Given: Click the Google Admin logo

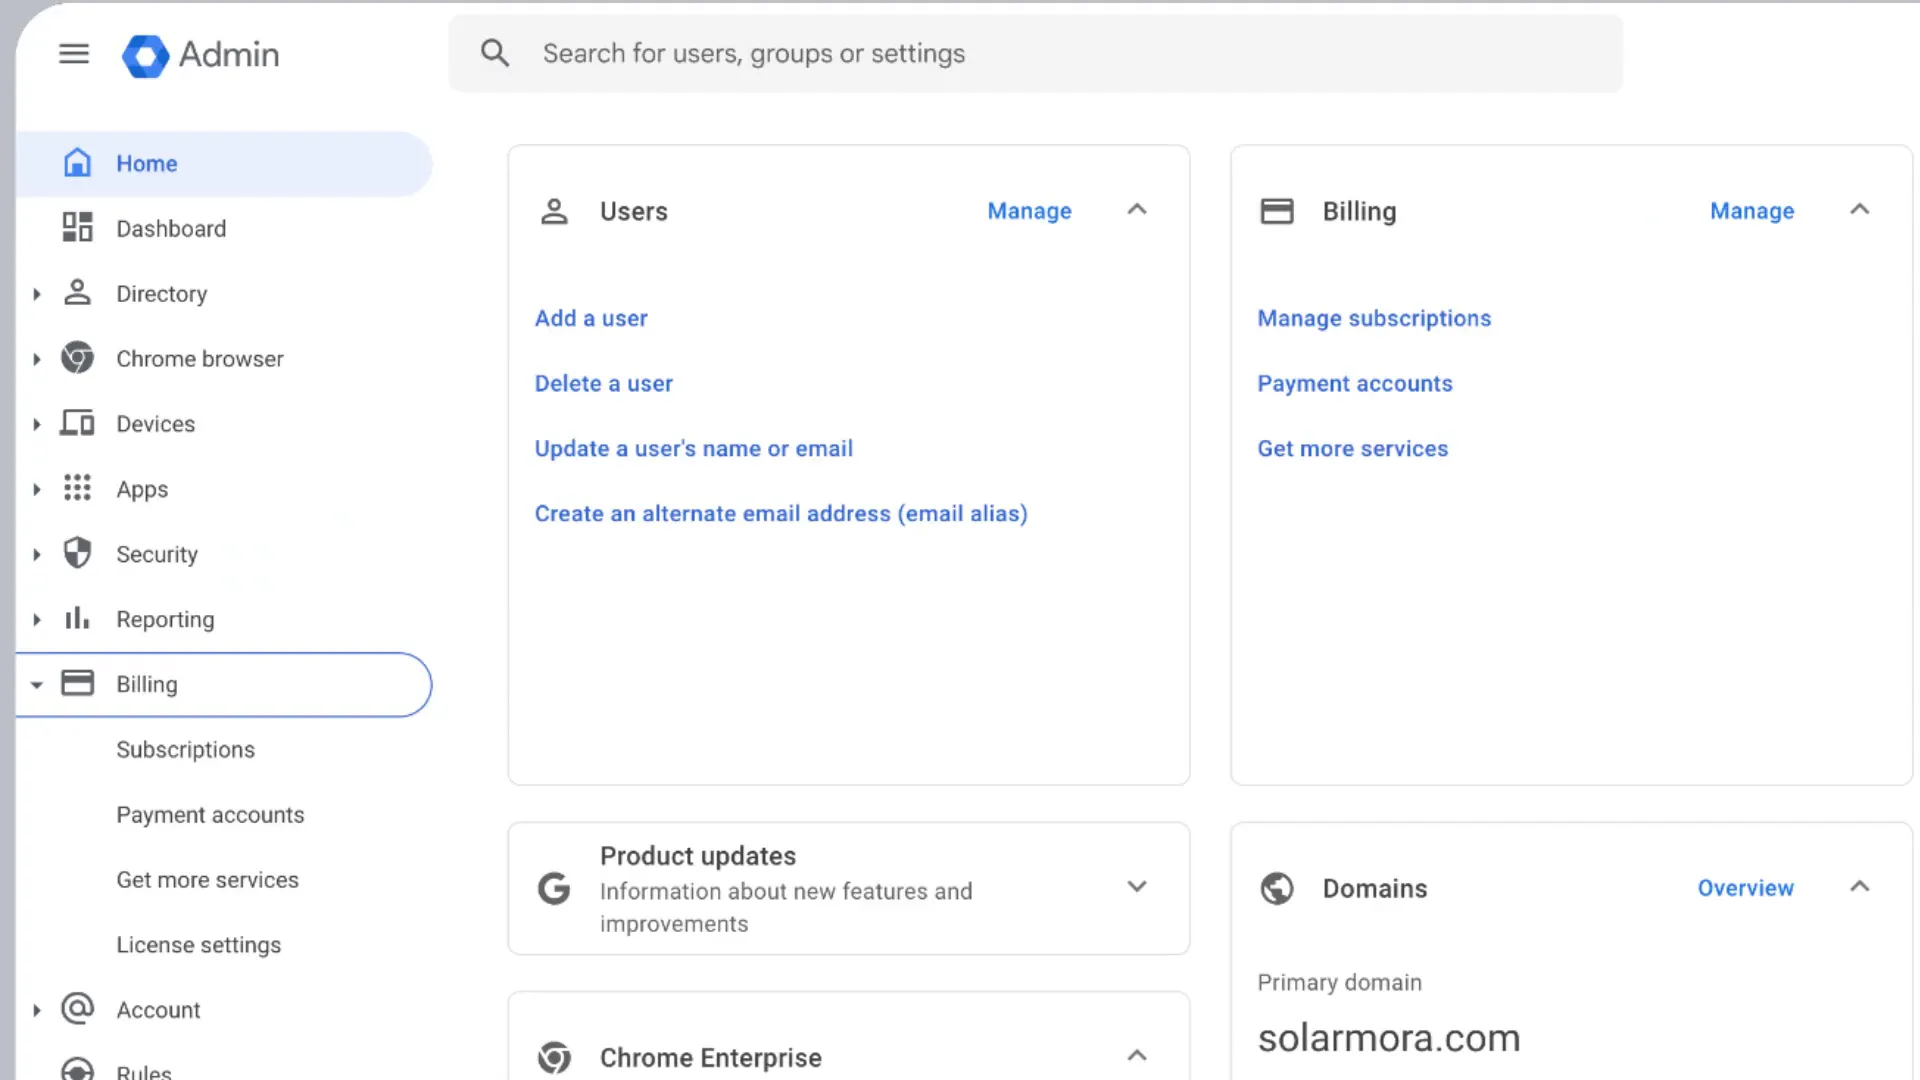Looking at the screenshot, I should (x=200, y=55).
